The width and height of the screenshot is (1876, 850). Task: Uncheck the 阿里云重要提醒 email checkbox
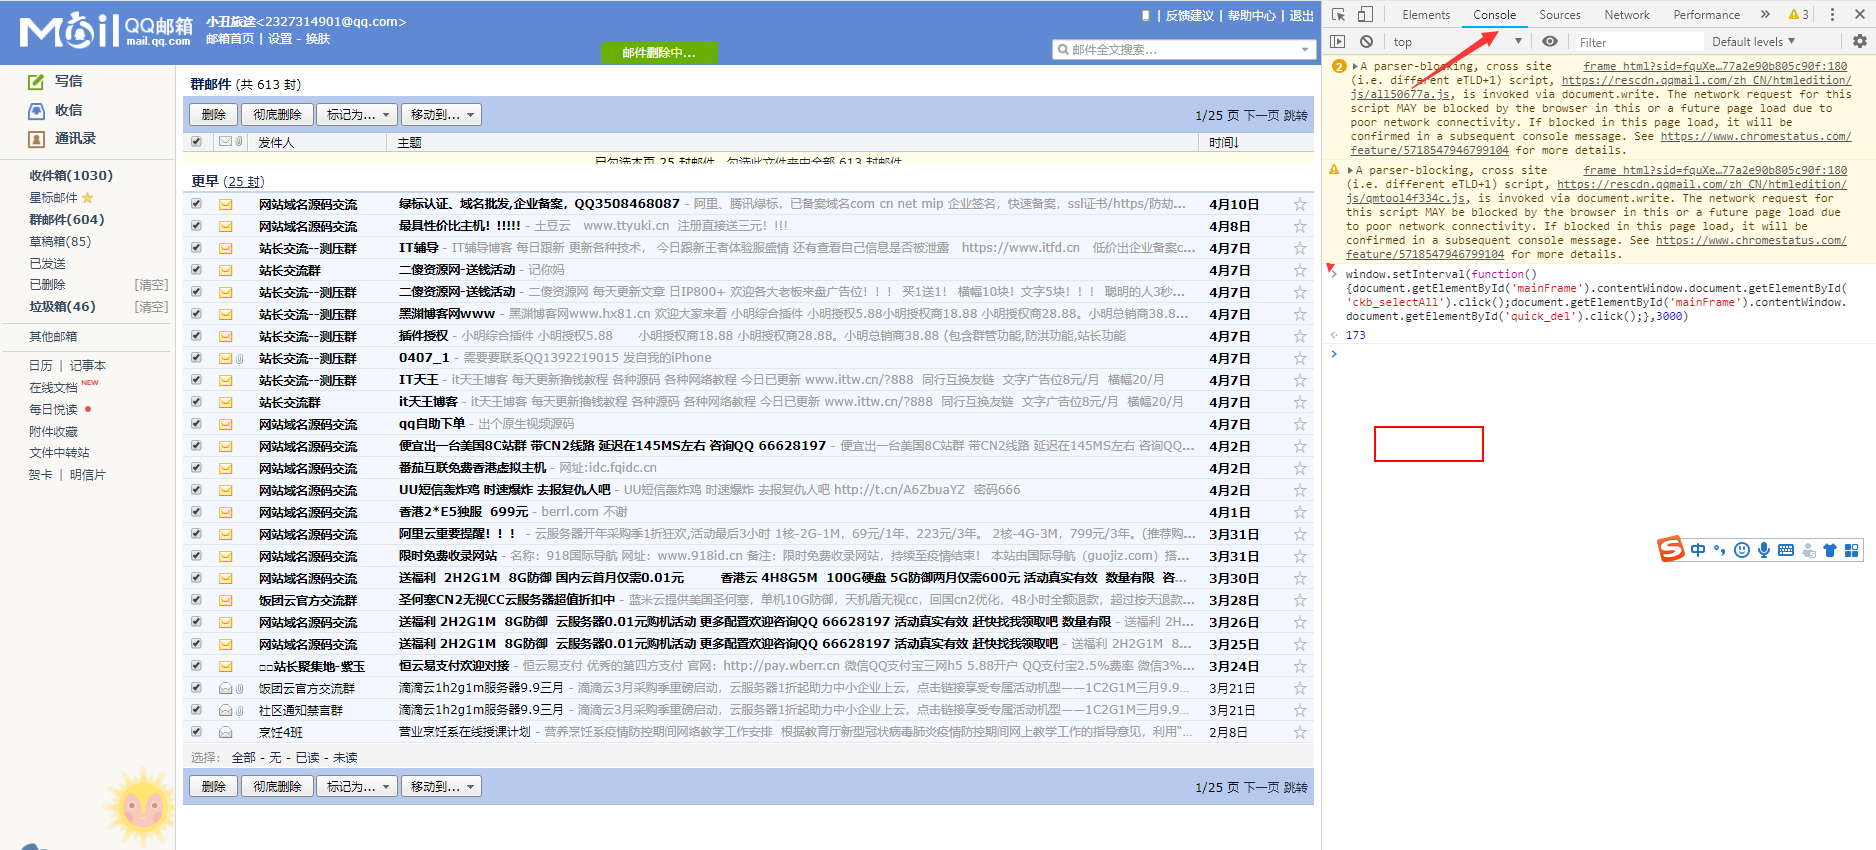click(x=196, y=533)
